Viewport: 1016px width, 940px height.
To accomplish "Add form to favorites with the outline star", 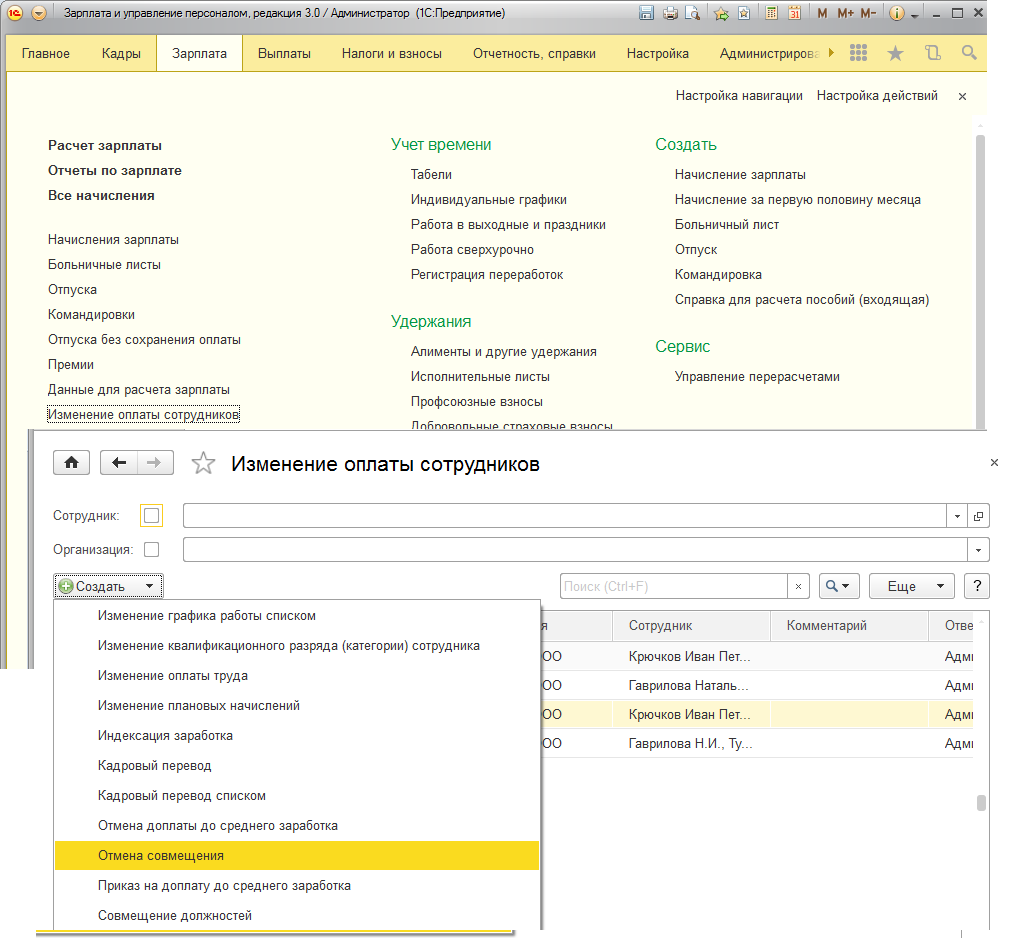I will pos(203,463).
